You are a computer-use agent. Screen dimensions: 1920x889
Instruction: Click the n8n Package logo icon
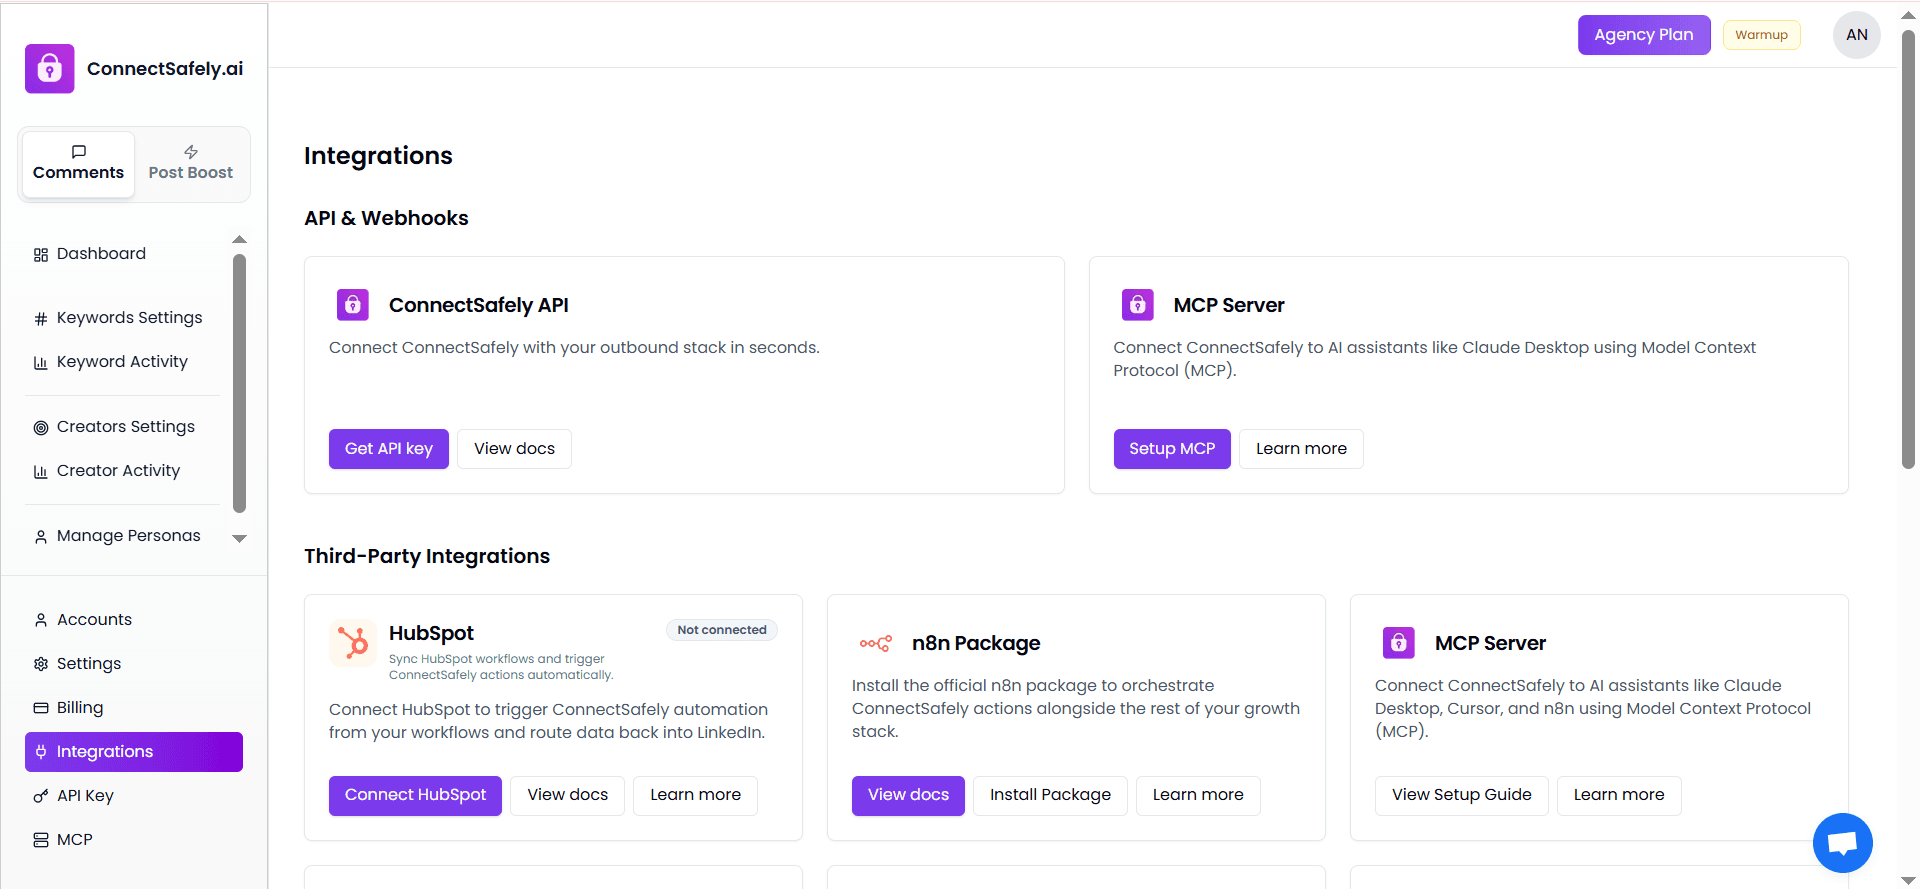(x=876, y=643)
